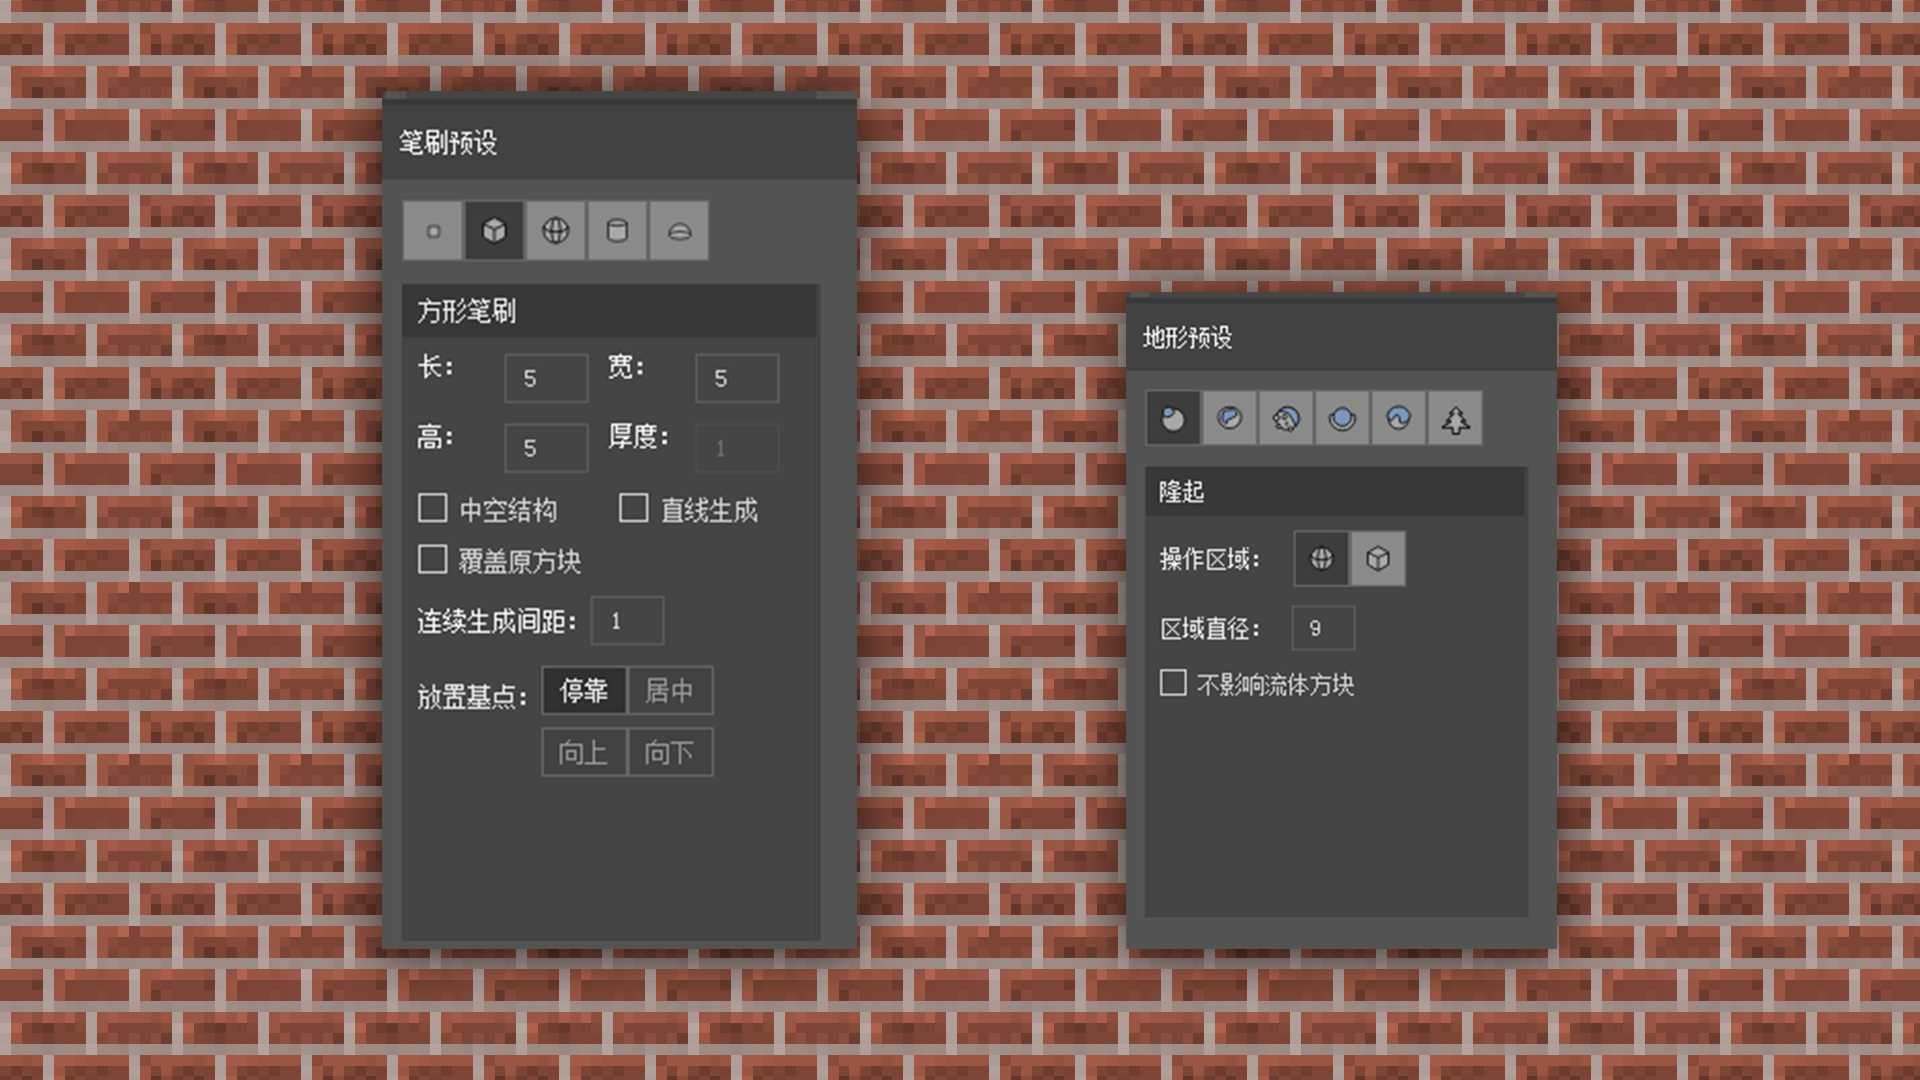This screenshot has width=1920, height=1080.
Task: Click the 地形预设 panel title
Action: [1188, 338]
